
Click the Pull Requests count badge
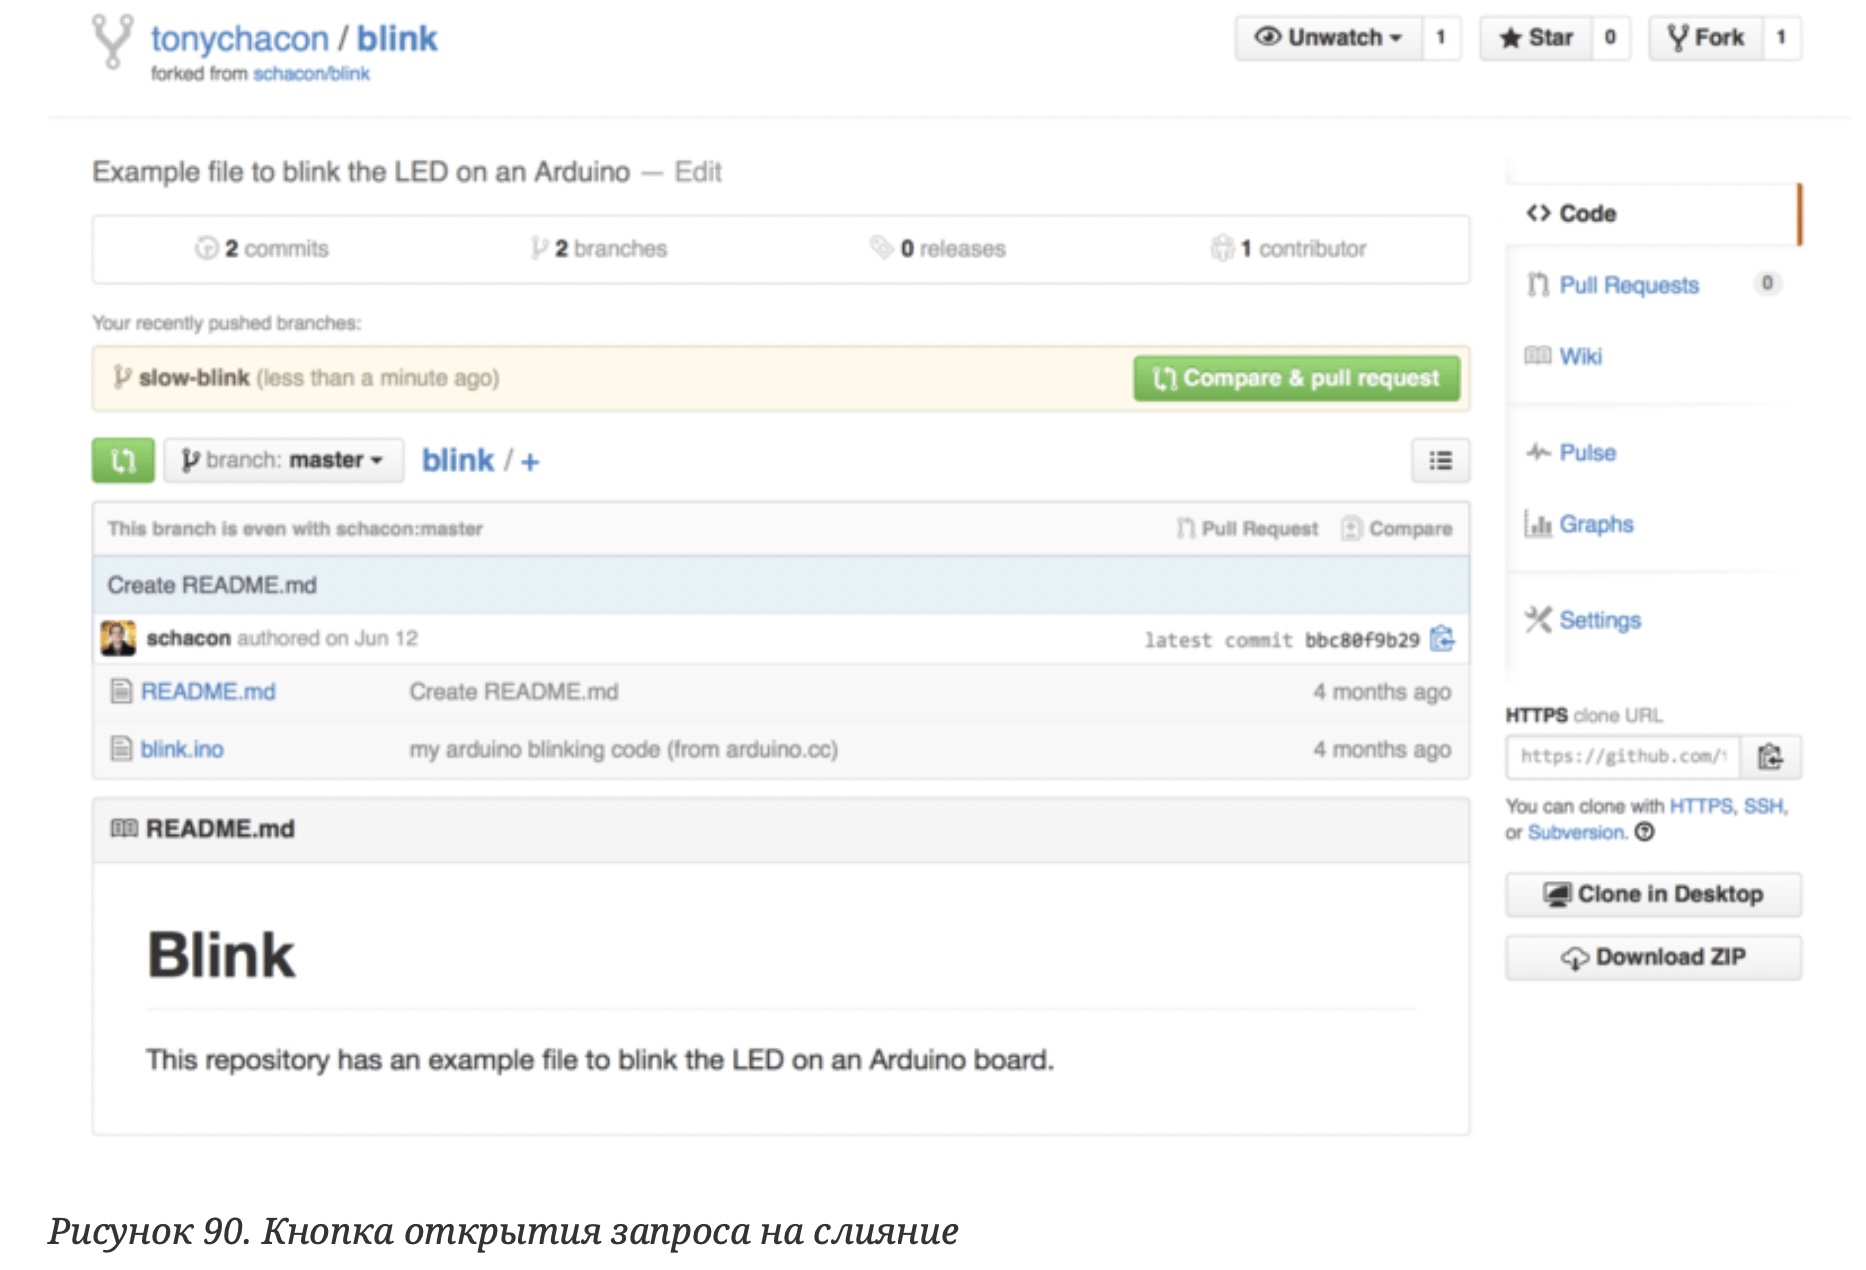tap(1767, 283)
